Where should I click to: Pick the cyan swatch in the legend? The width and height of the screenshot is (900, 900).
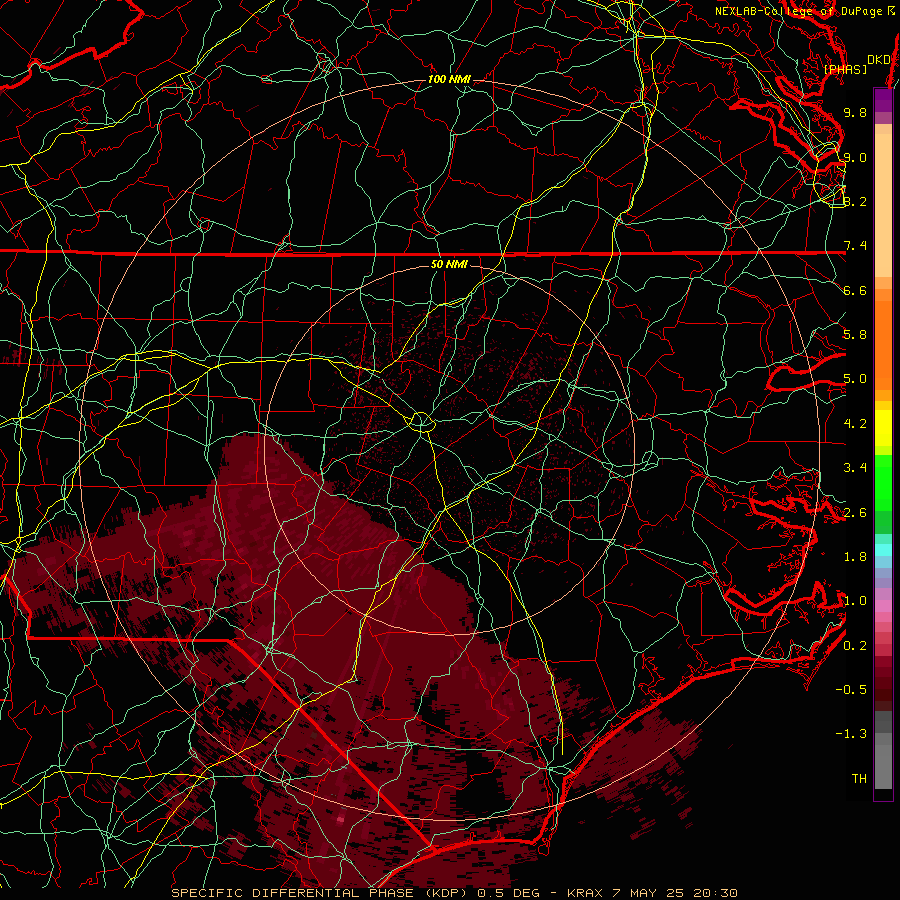point(883,550)
